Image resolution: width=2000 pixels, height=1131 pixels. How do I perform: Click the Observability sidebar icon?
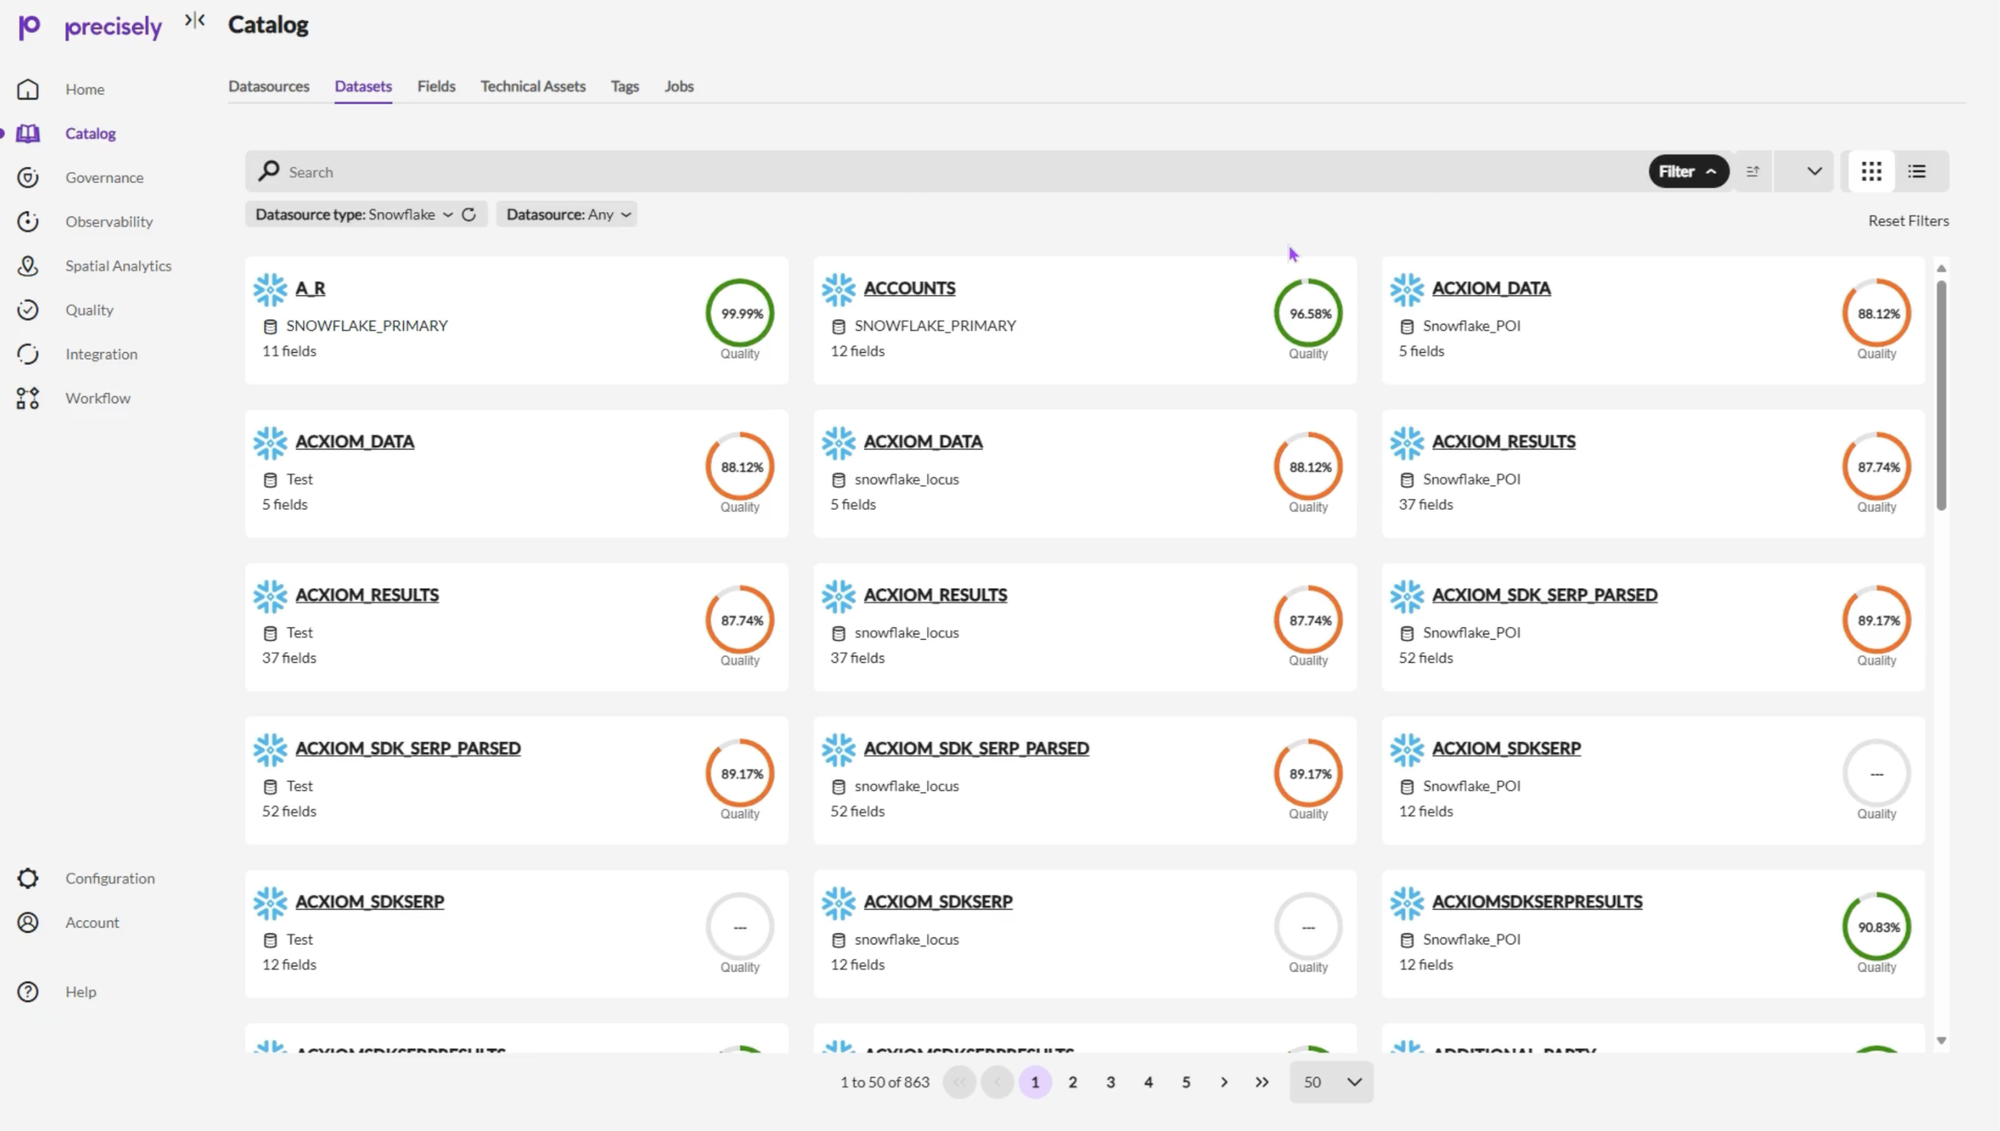pyautogui.click(x=28, y=221)
